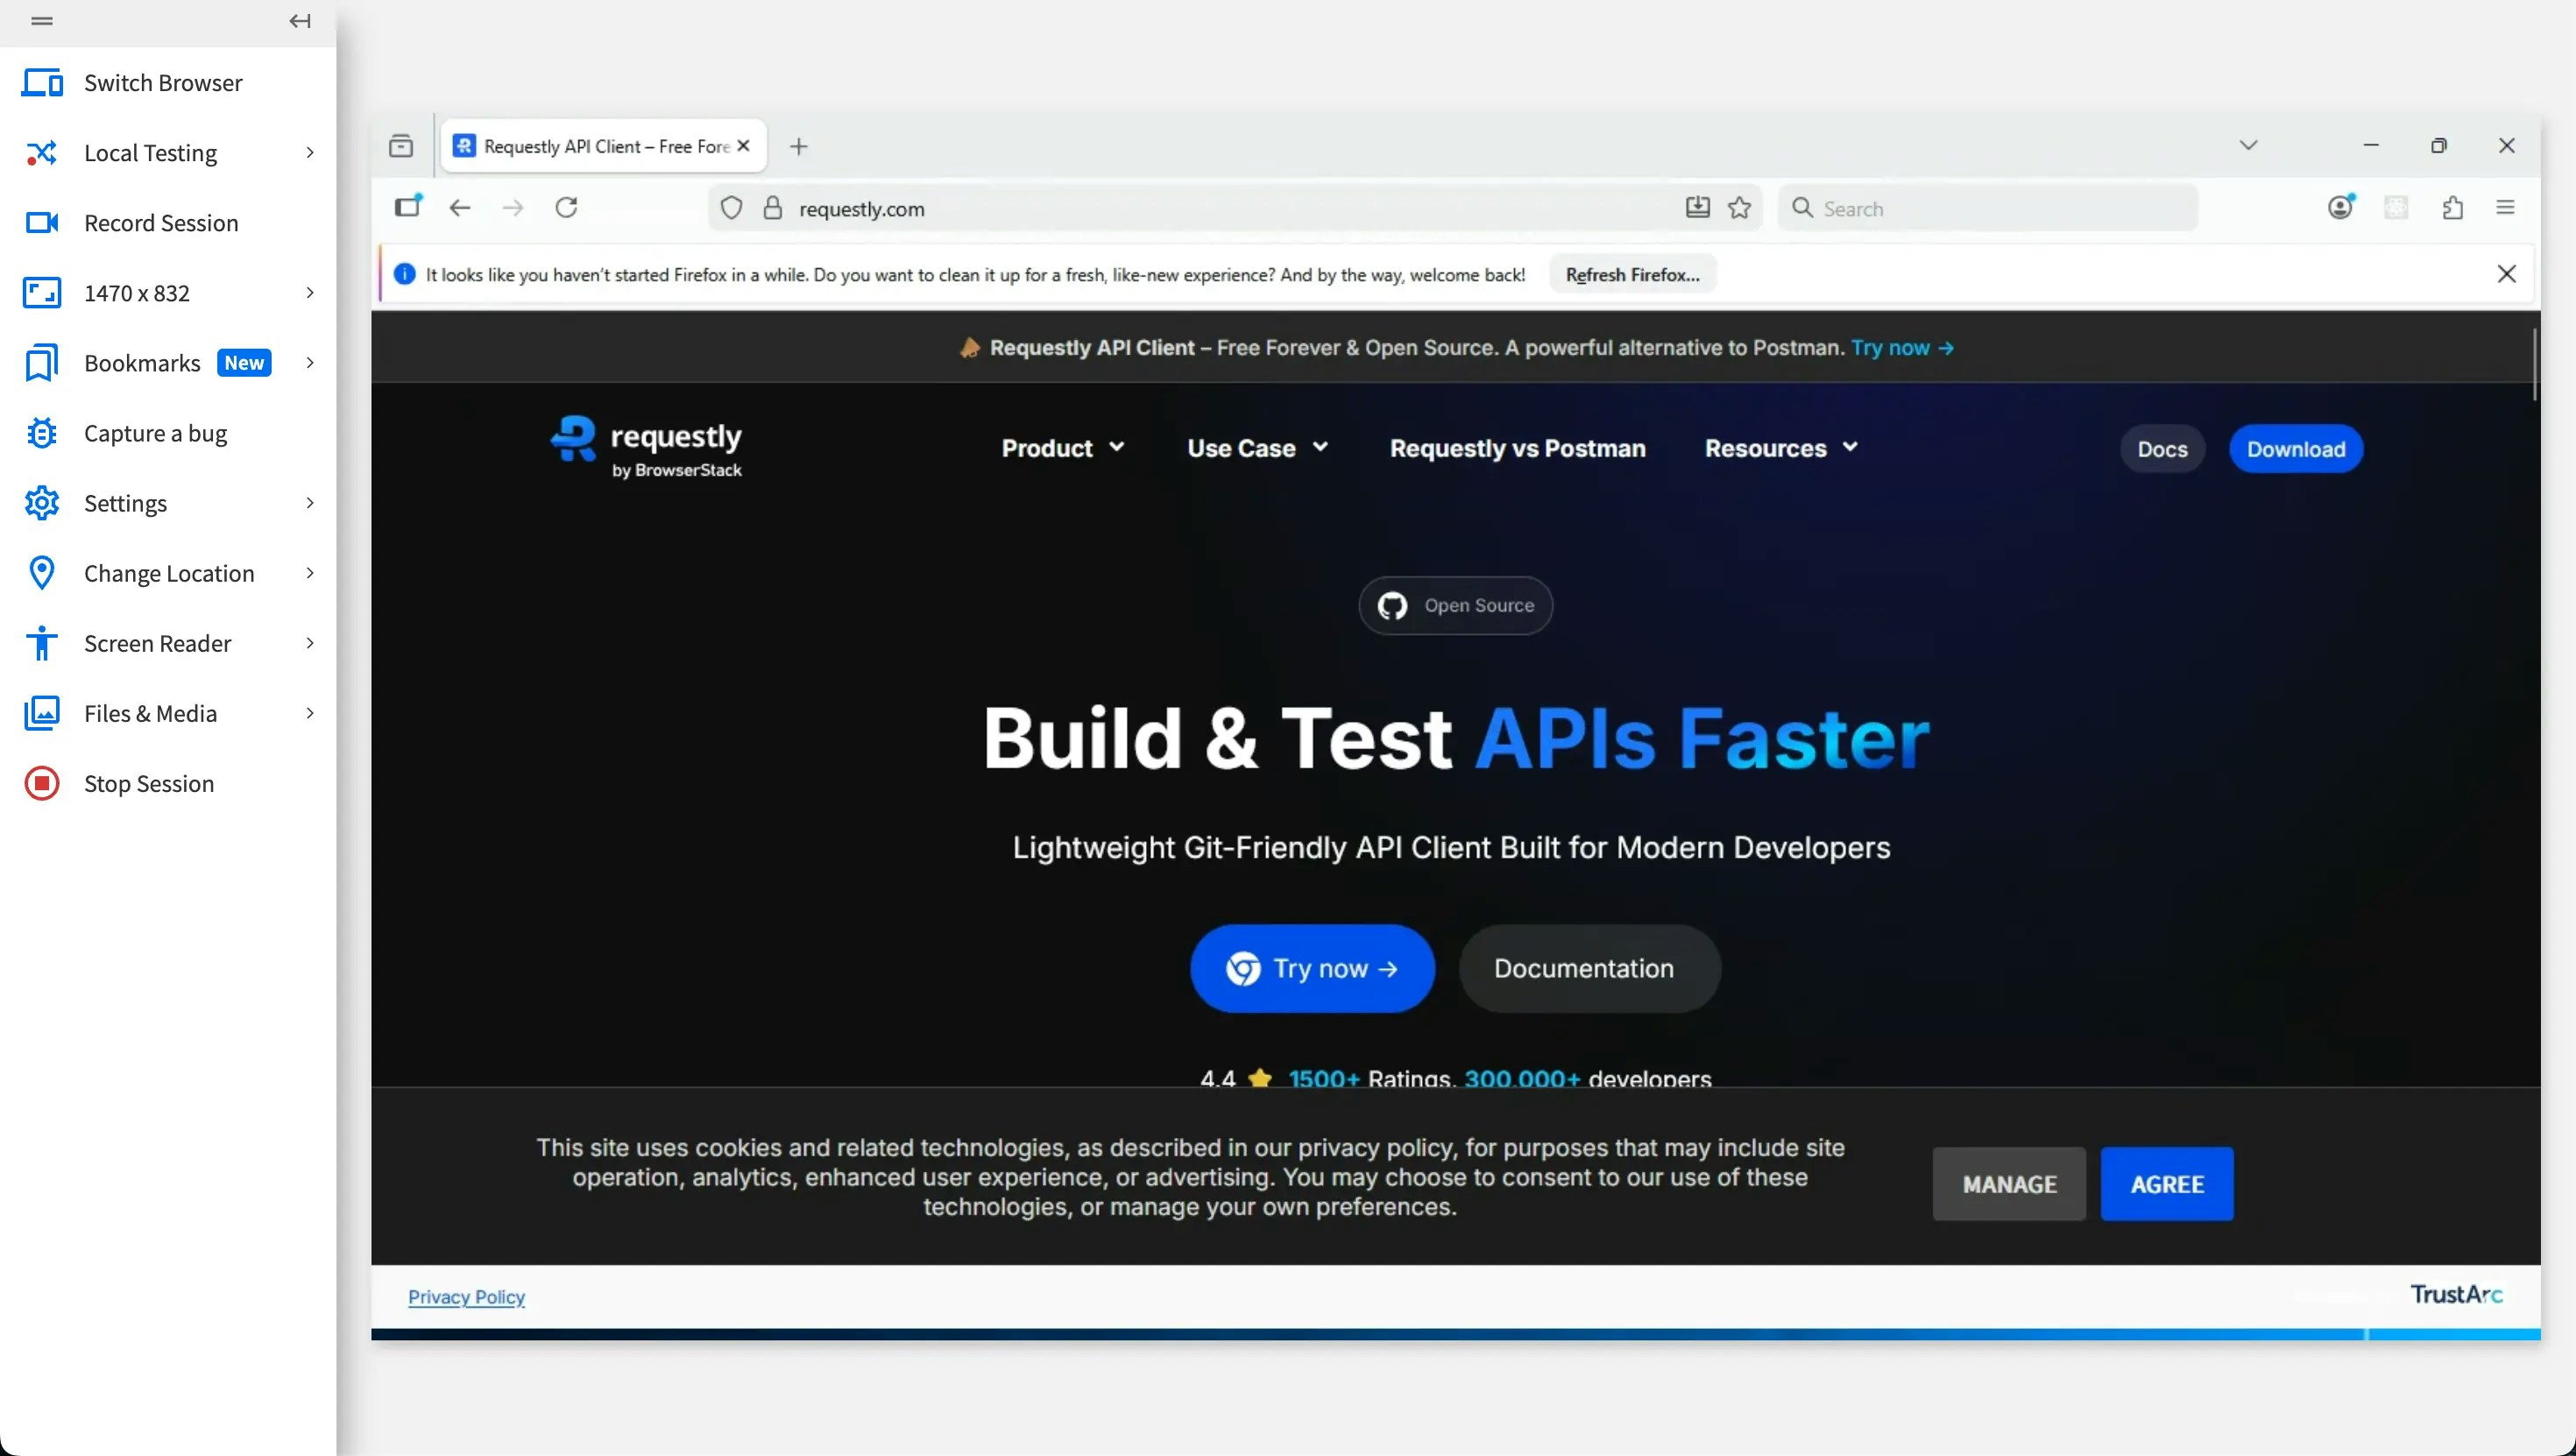Open the Local Testing panel
Viewport: 2576px width, 1456px height.
pyautogui.click(x=150, y=152)
